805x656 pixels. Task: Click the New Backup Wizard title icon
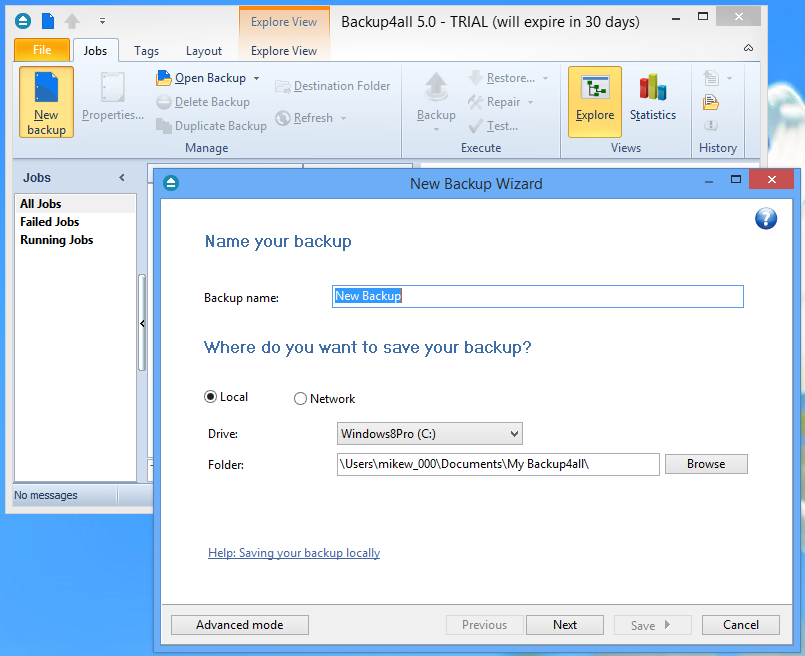[171, 183]
